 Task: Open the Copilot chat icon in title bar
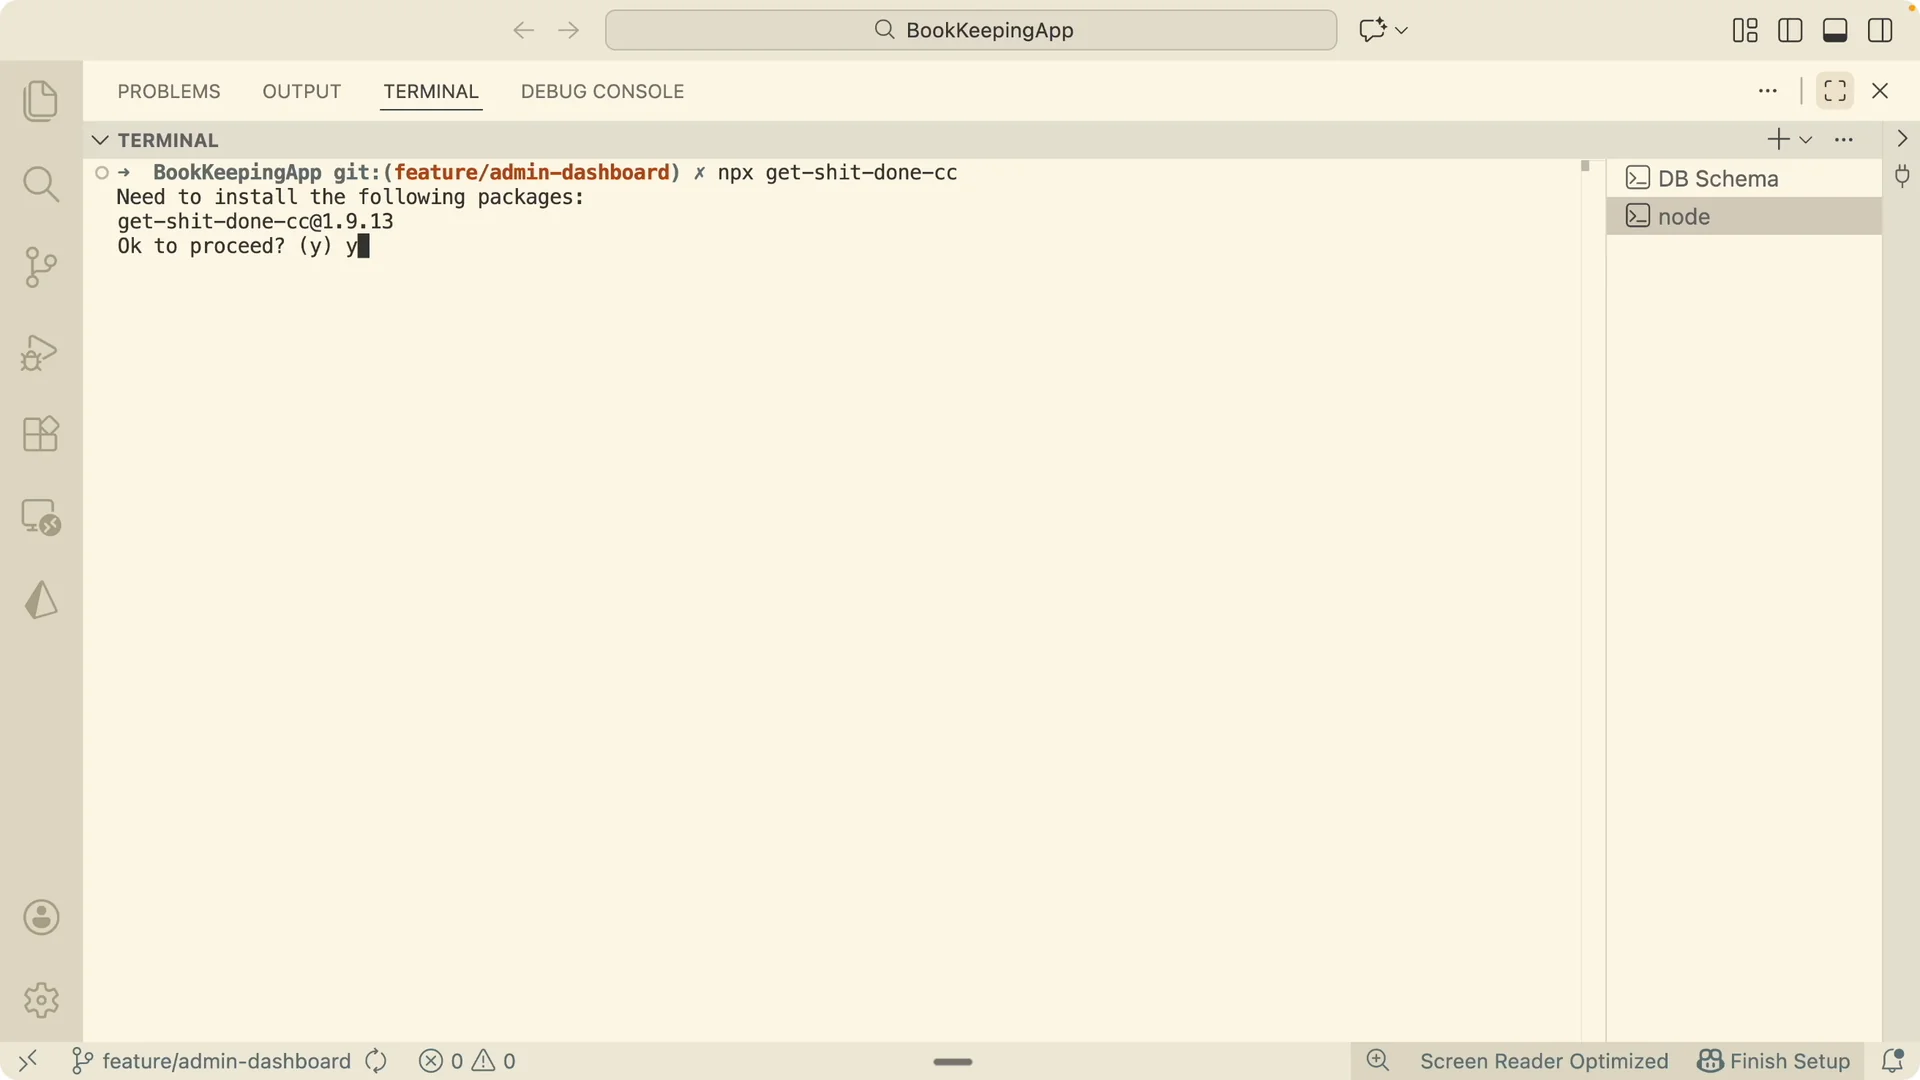click(1373, 30)
